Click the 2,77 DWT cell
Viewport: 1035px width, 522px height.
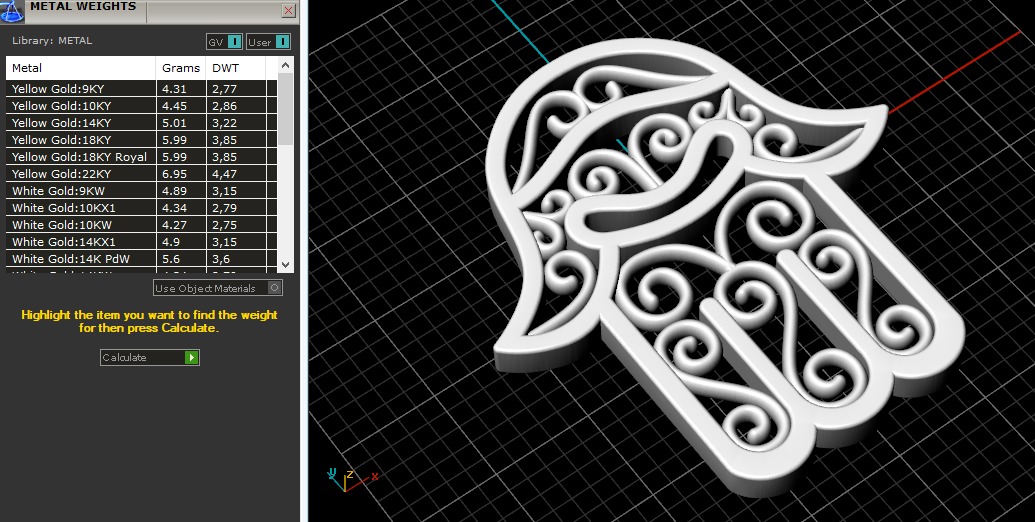[236, 88]
